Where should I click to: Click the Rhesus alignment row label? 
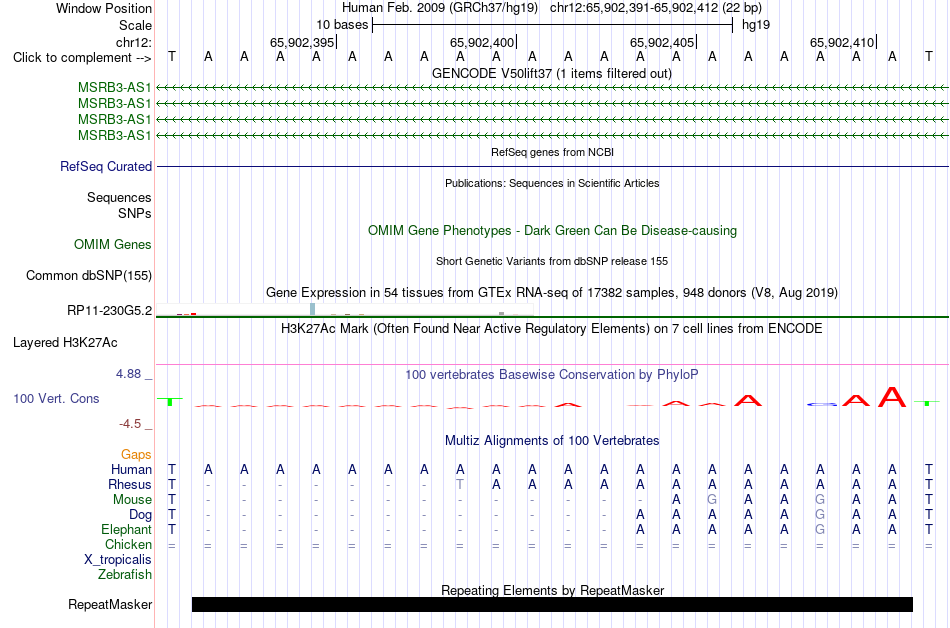[x=130, y=484]
